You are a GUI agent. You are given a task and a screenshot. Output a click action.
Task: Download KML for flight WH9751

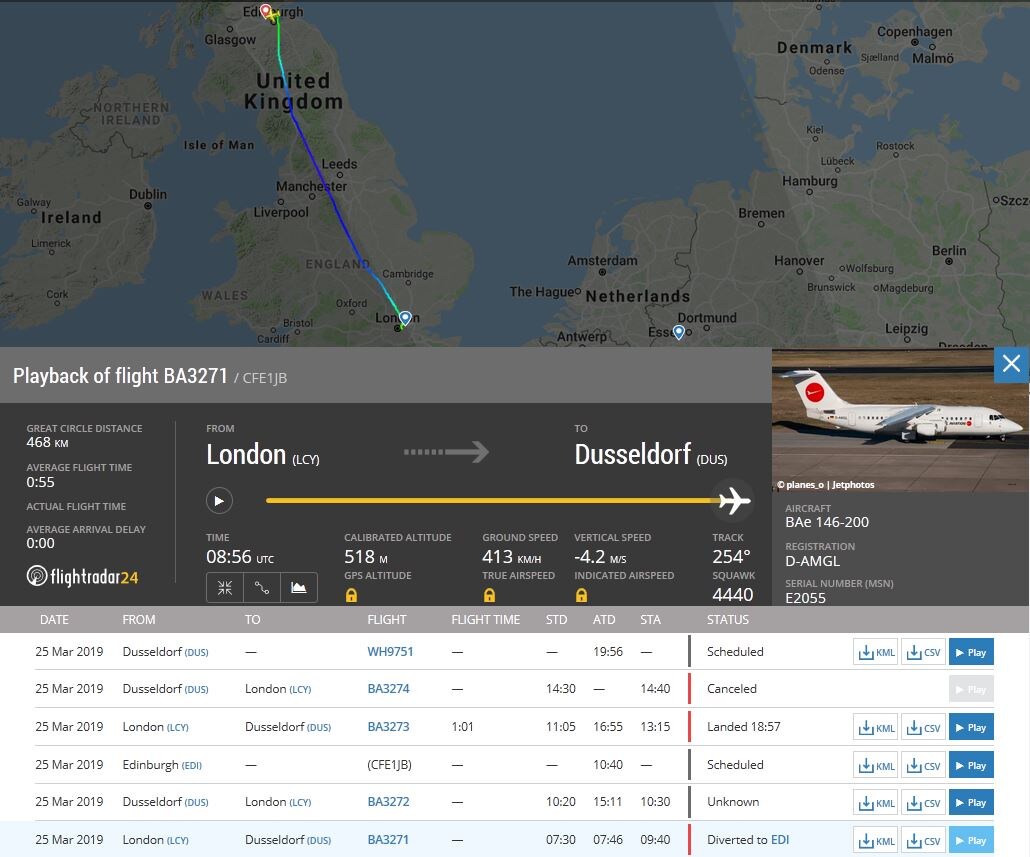pos(876,653)
